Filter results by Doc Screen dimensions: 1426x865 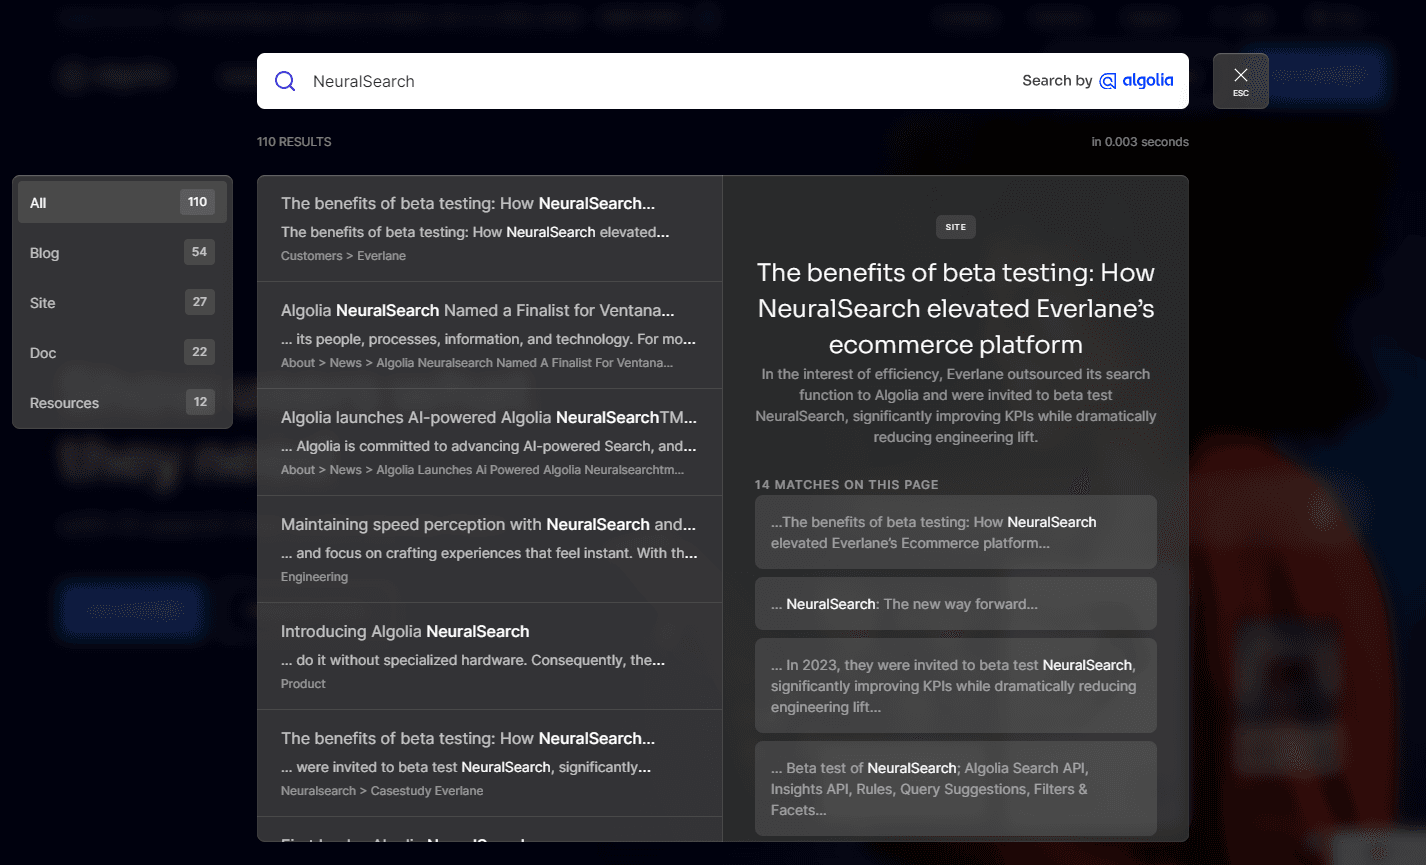(x=122, y=352)
